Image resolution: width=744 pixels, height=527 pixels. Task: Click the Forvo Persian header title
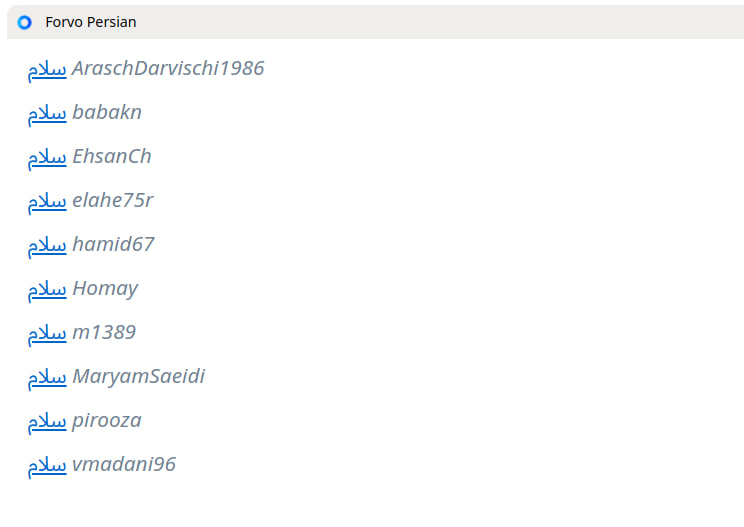(x=90, y=22)
